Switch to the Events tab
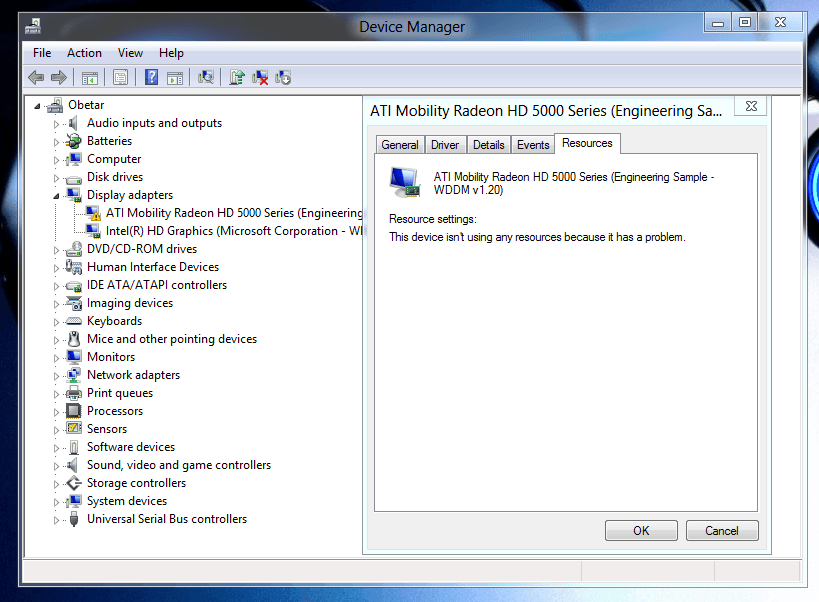819x602 pixels. (533, 145)
